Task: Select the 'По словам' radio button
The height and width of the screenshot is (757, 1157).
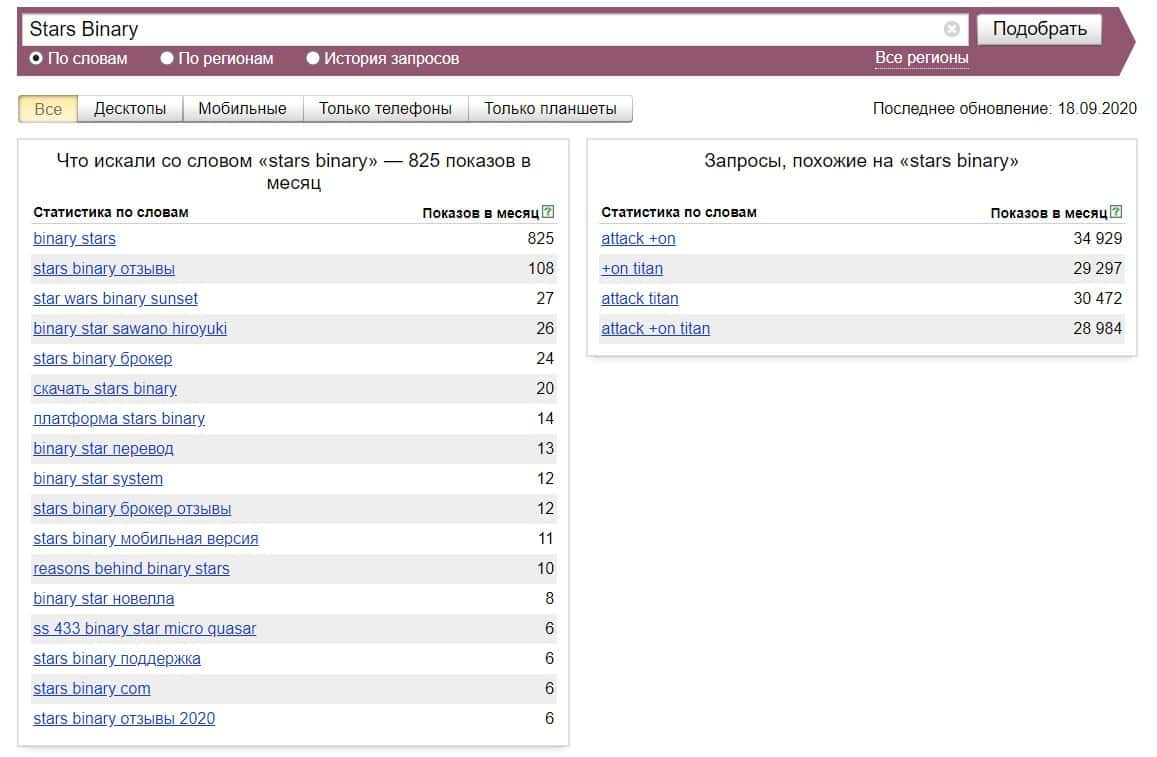Action: click(x=37, y=59)
